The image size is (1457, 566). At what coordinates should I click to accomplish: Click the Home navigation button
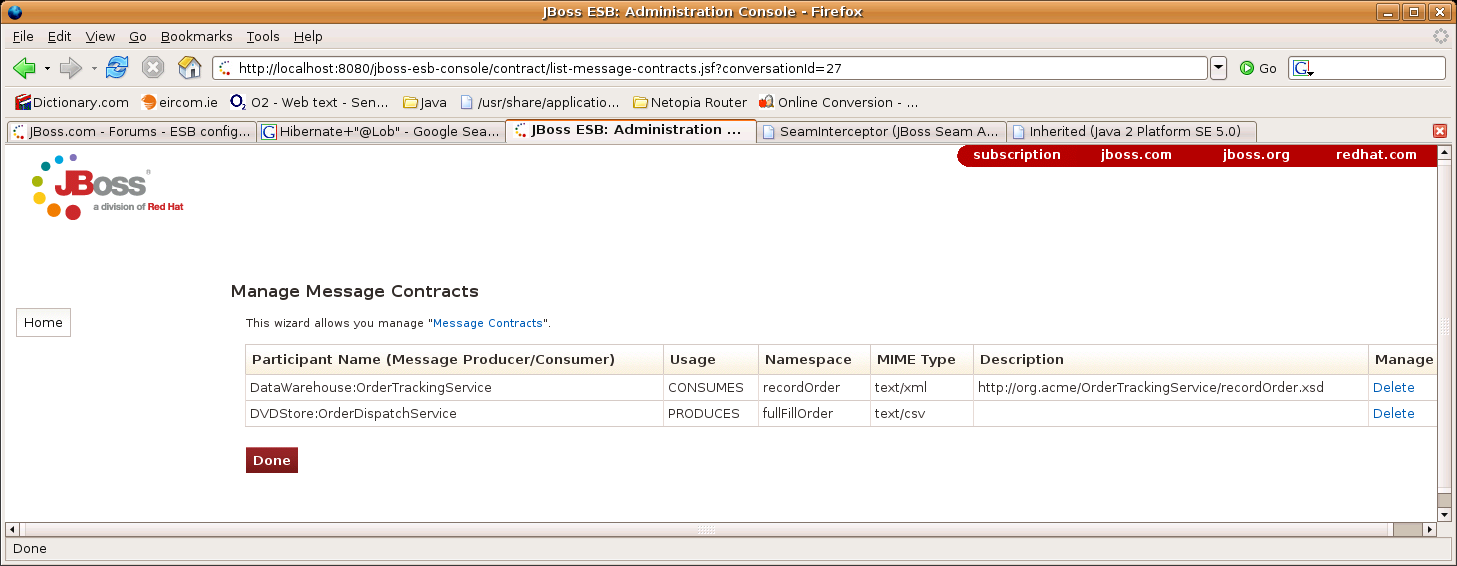[x=43, y=323]
